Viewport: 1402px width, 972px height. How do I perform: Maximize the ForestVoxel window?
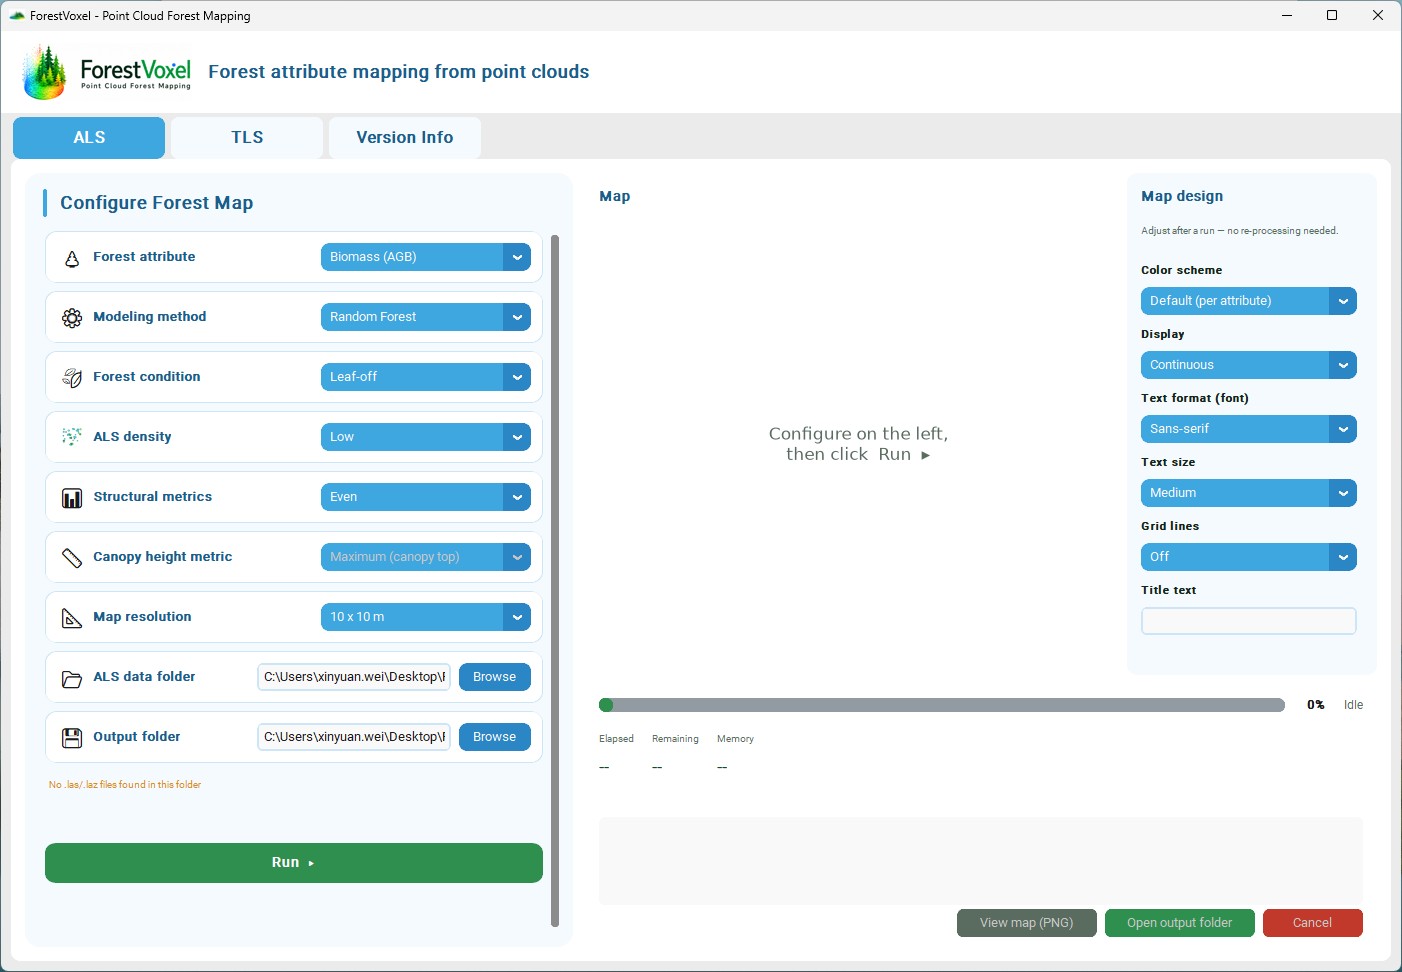point(1332,15)
